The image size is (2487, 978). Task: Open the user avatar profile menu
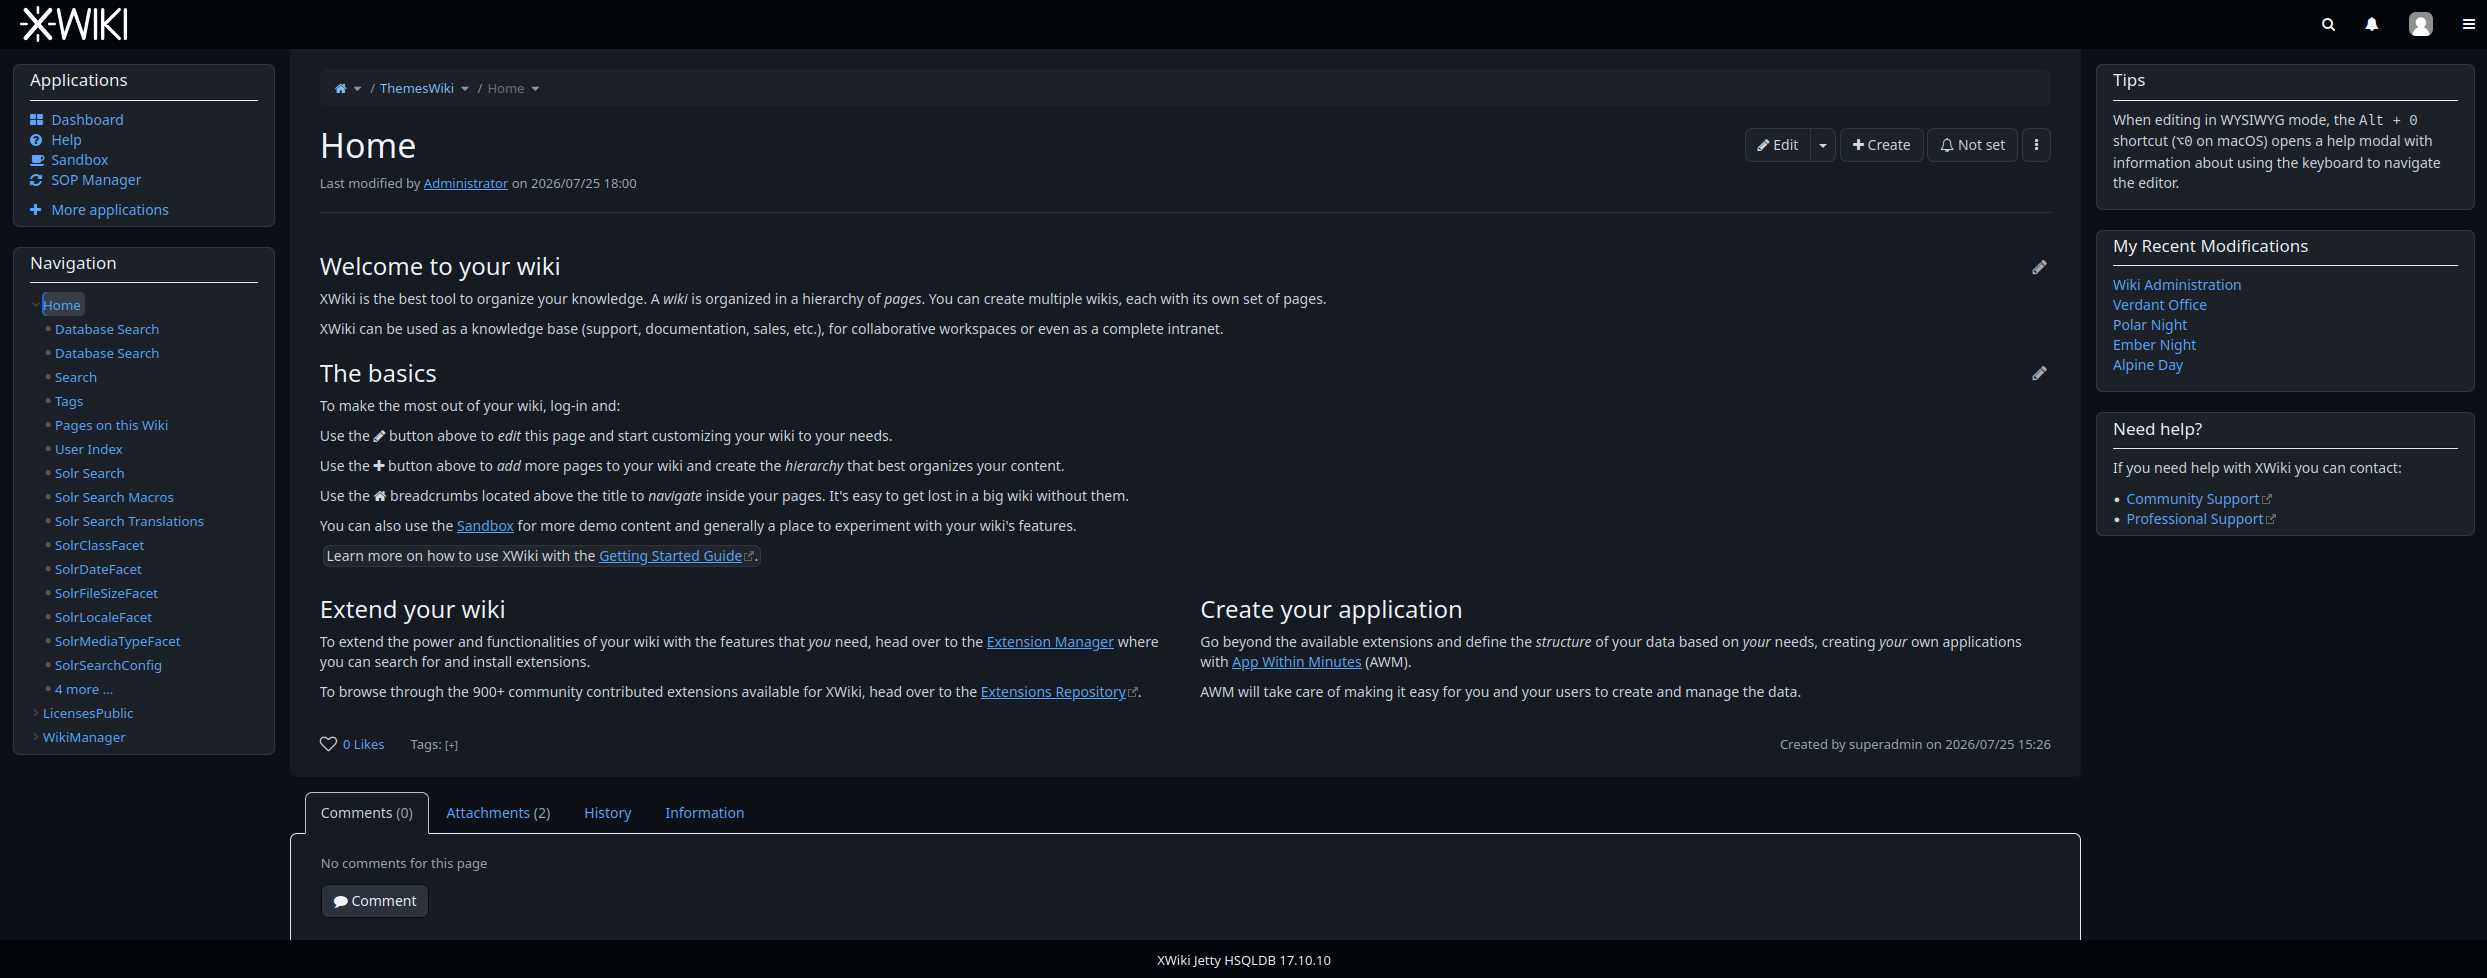[2420, 24]
